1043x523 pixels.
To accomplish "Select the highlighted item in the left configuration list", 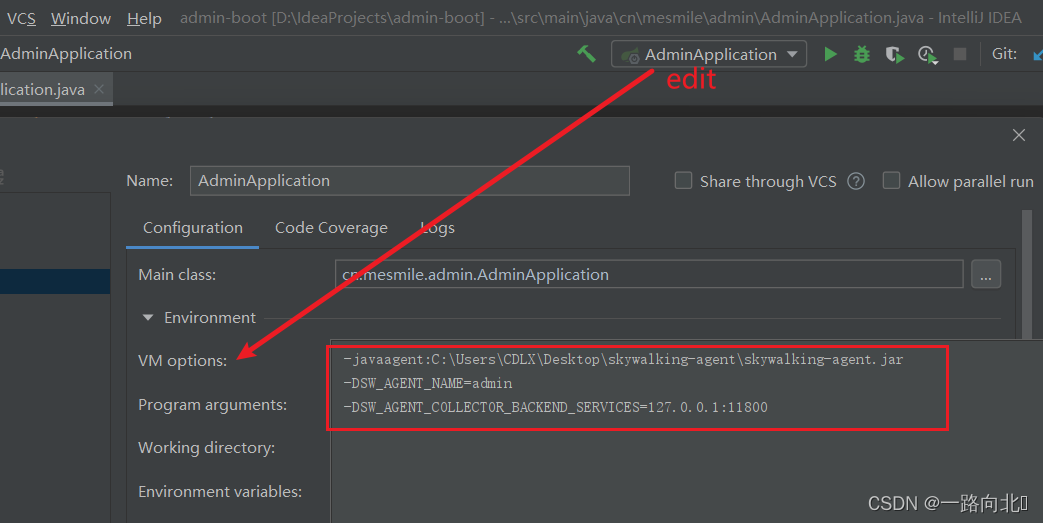I will pos(55,281).
